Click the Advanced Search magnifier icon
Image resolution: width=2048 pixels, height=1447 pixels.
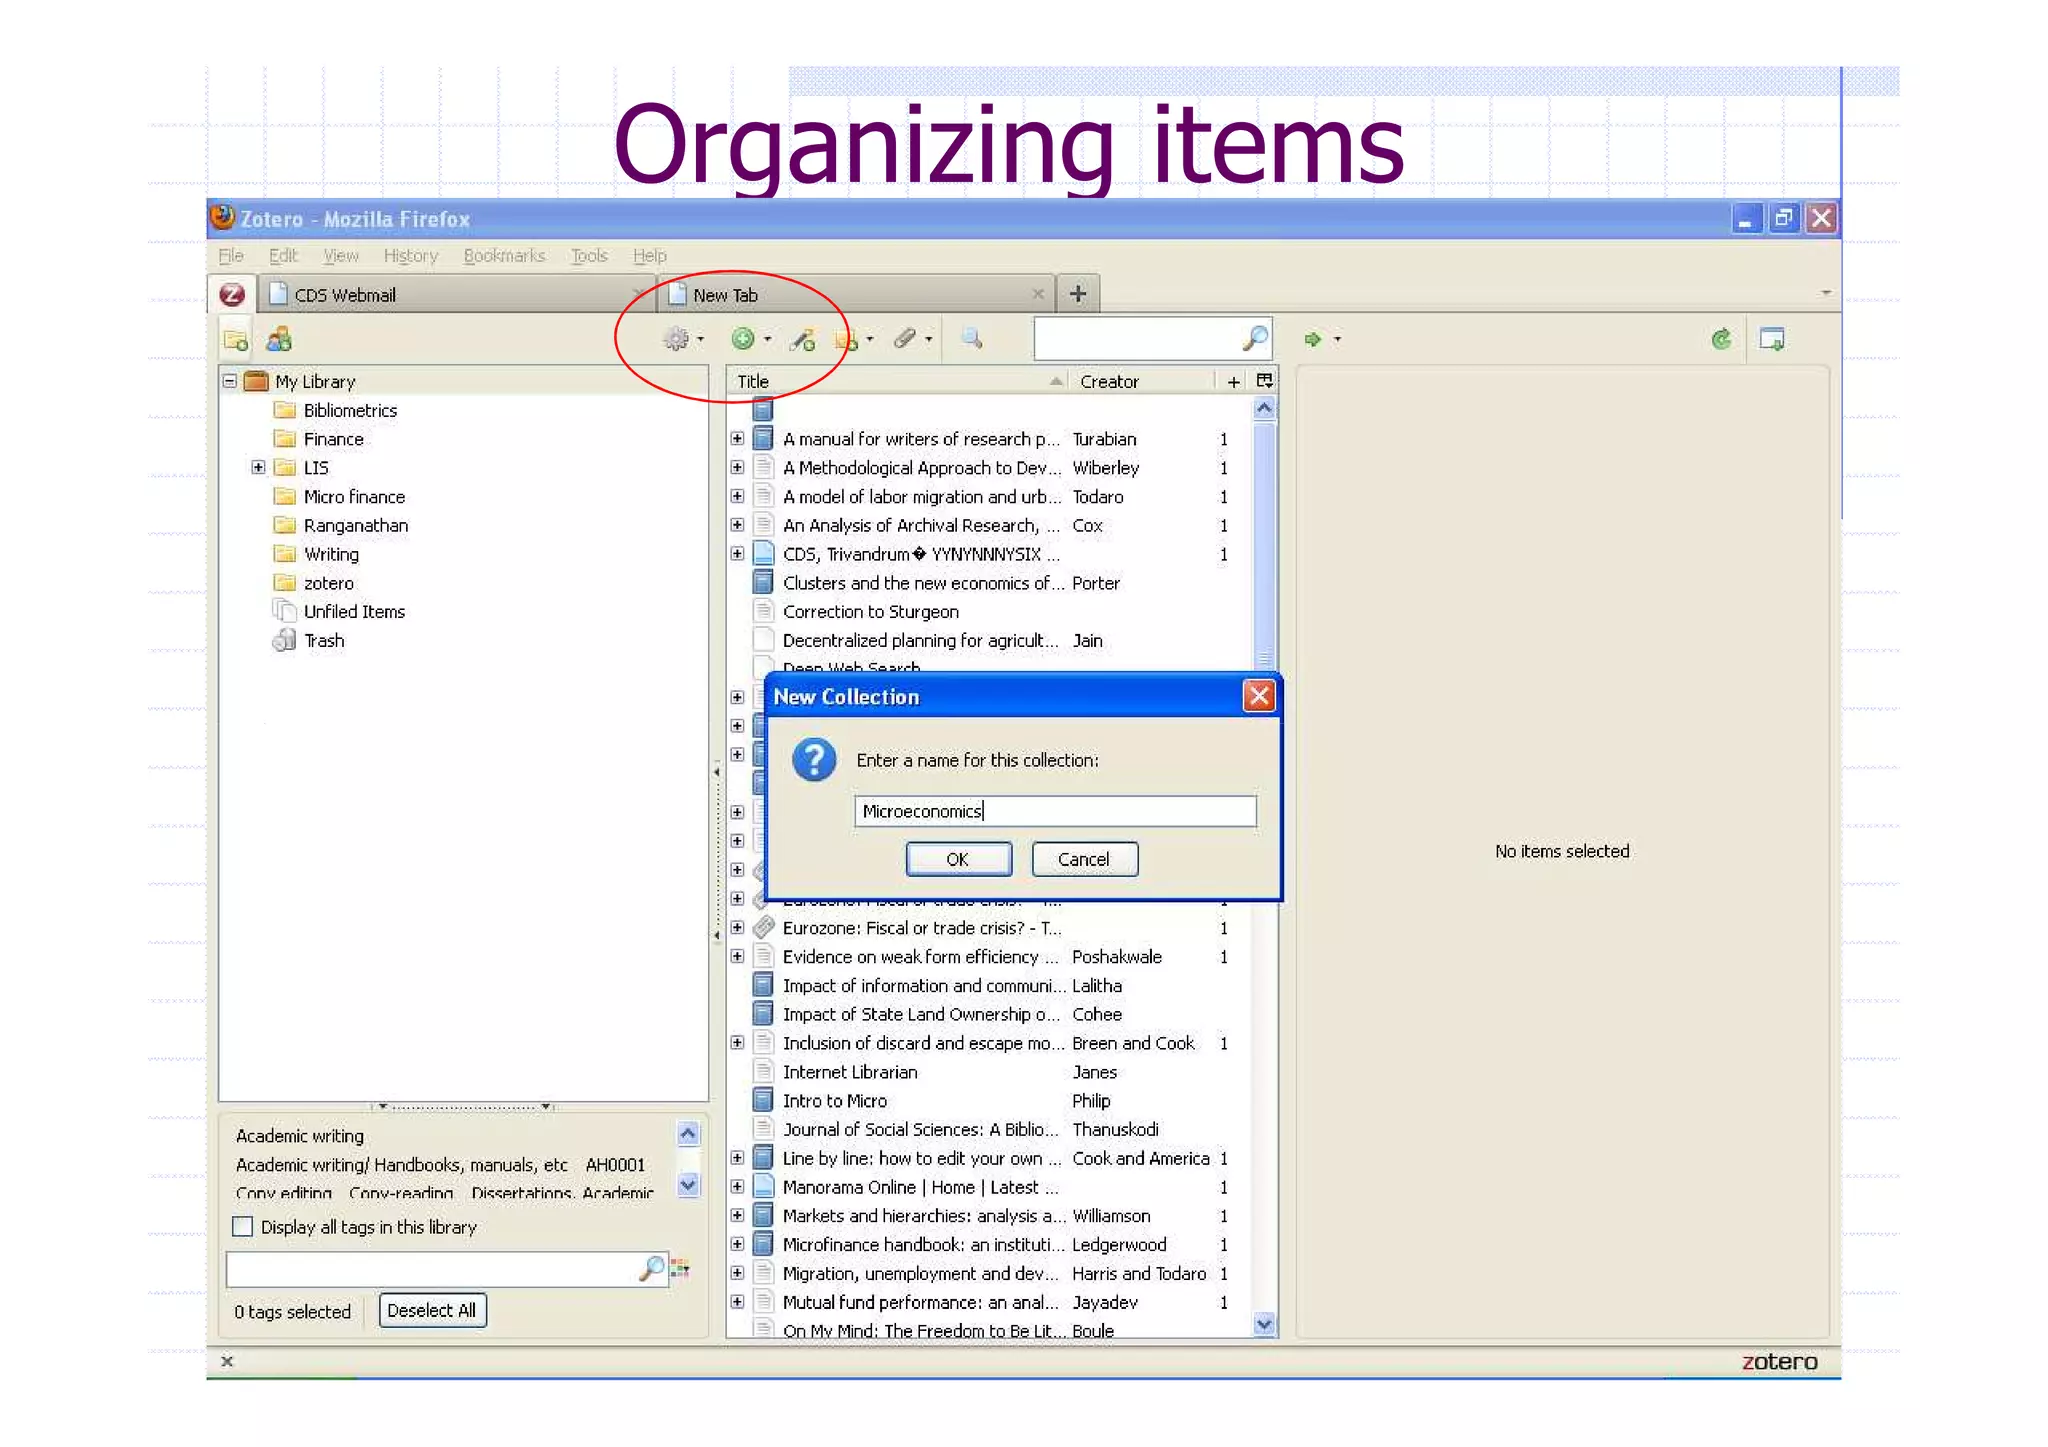tap(971, 339)
